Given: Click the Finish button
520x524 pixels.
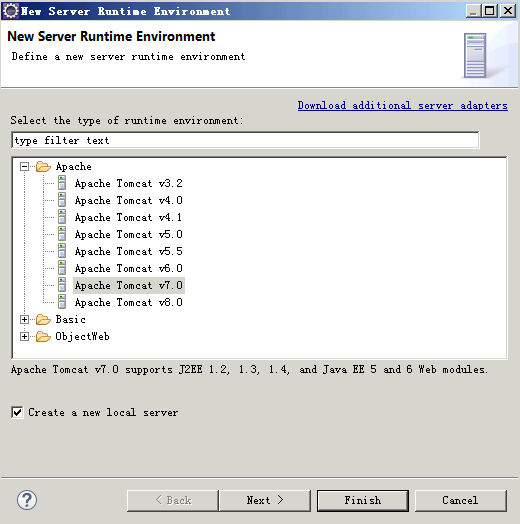Looking at the screenshot, I should click(363, 500).
